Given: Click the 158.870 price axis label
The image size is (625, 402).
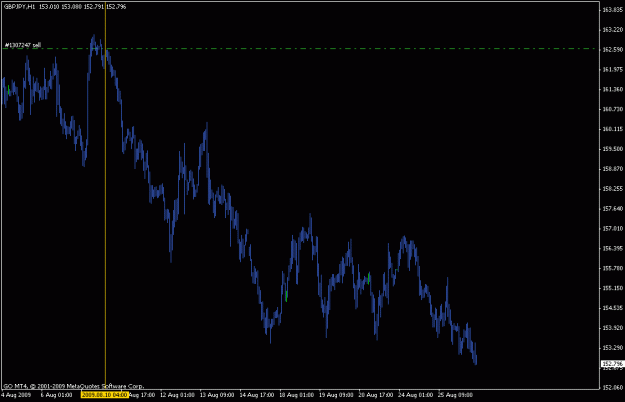Looking at the screenshot, I should [612, 169].
